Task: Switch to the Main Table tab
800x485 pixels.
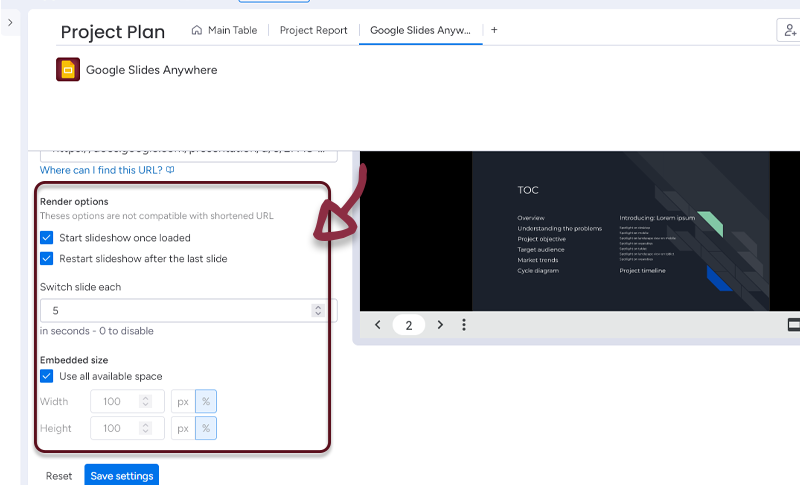Action: 224,30
